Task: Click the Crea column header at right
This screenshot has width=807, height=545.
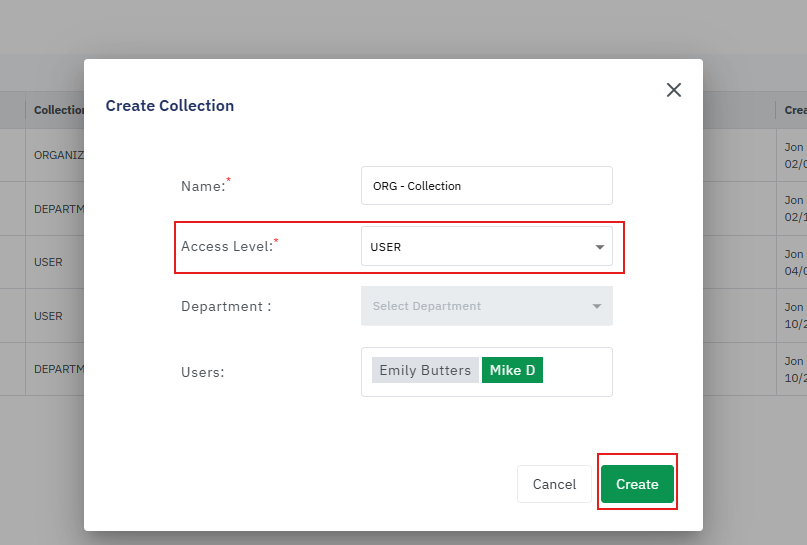Action: click(794, 110)
